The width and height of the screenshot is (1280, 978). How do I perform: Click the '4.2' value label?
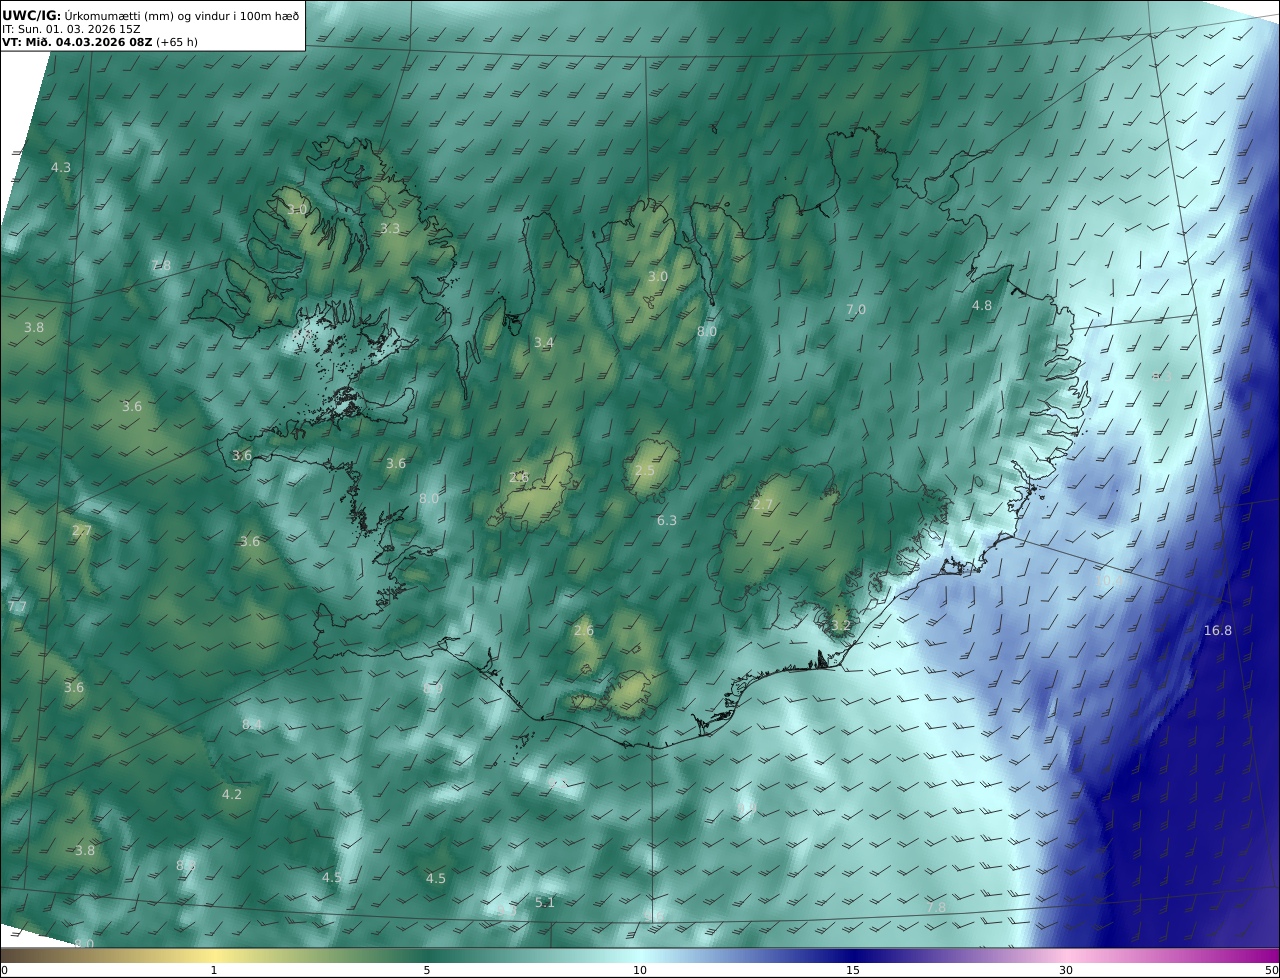pyautogui.click(x=232, y=794)
